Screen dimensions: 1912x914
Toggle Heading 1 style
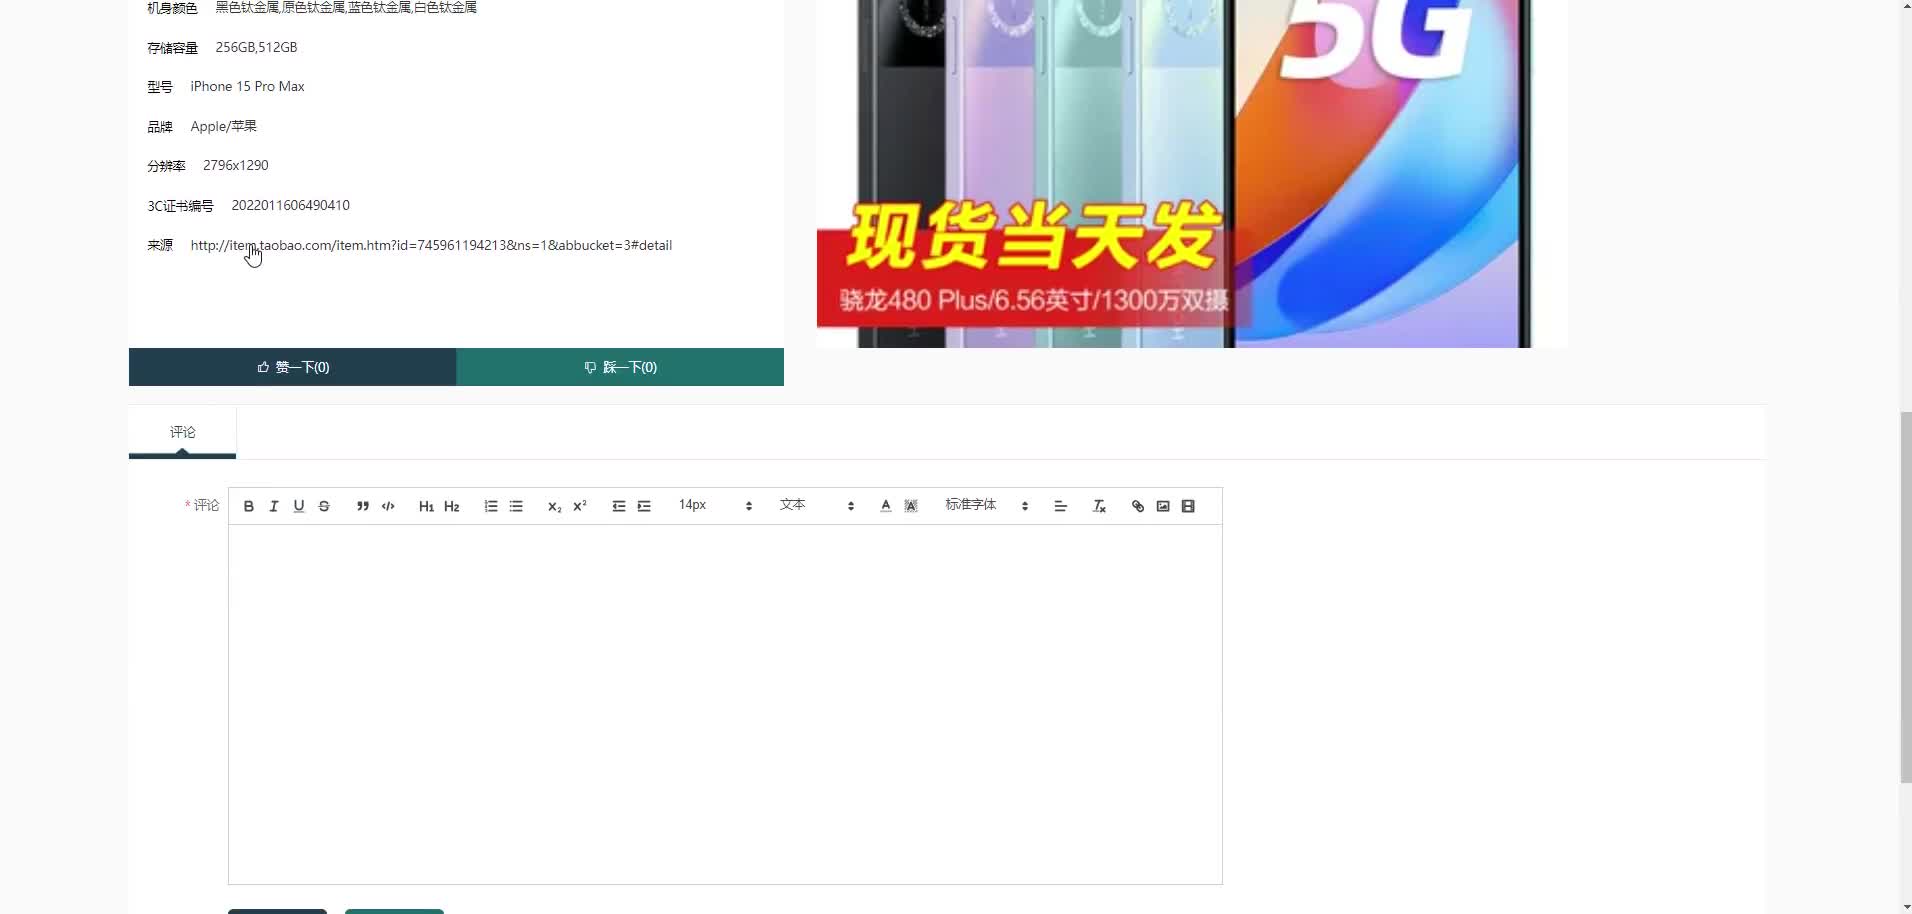[x=425, y=505]
